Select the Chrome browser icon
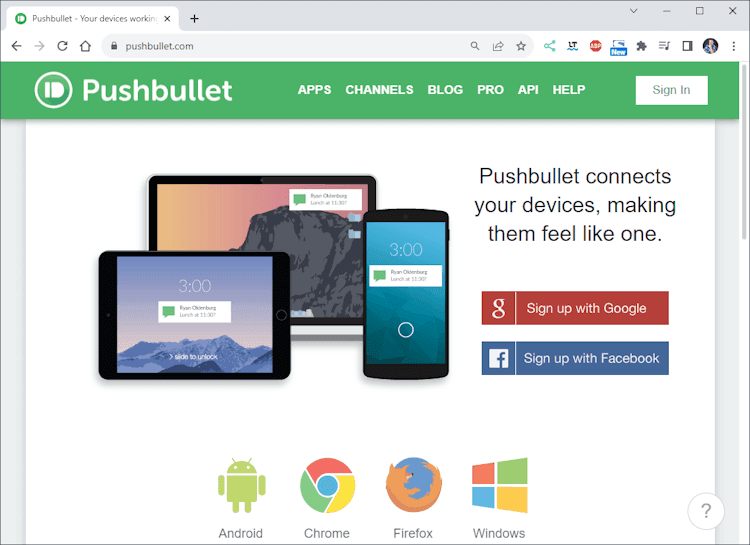Viewport: 750px width, 545px height. [x=328, y=486]
